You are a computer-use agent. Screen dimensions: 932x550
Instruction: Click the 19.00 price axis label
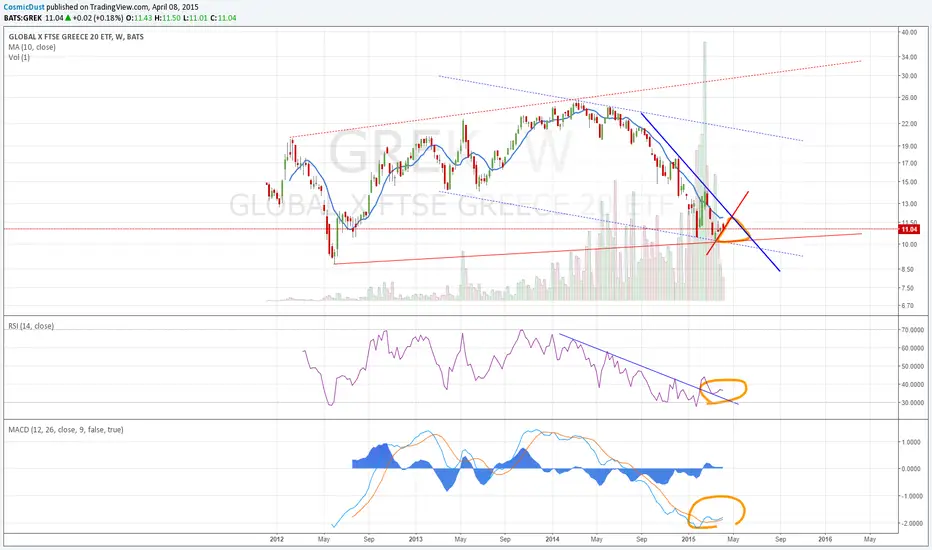point(909,146)
